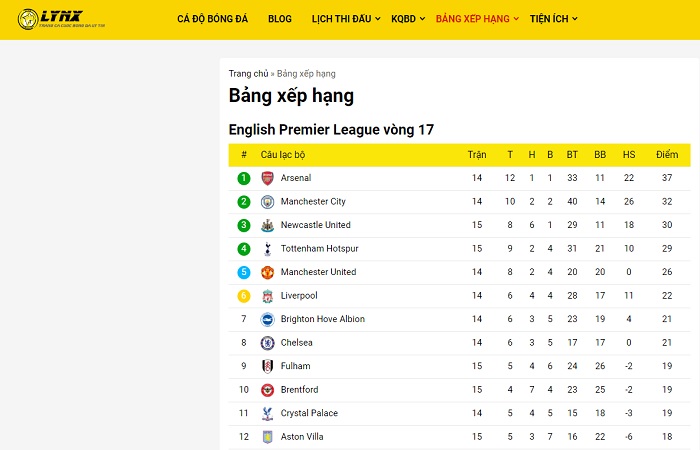The image size is (700, 450).
Task: Click the green rank 1 badge
Action: (x=244, y=178)
